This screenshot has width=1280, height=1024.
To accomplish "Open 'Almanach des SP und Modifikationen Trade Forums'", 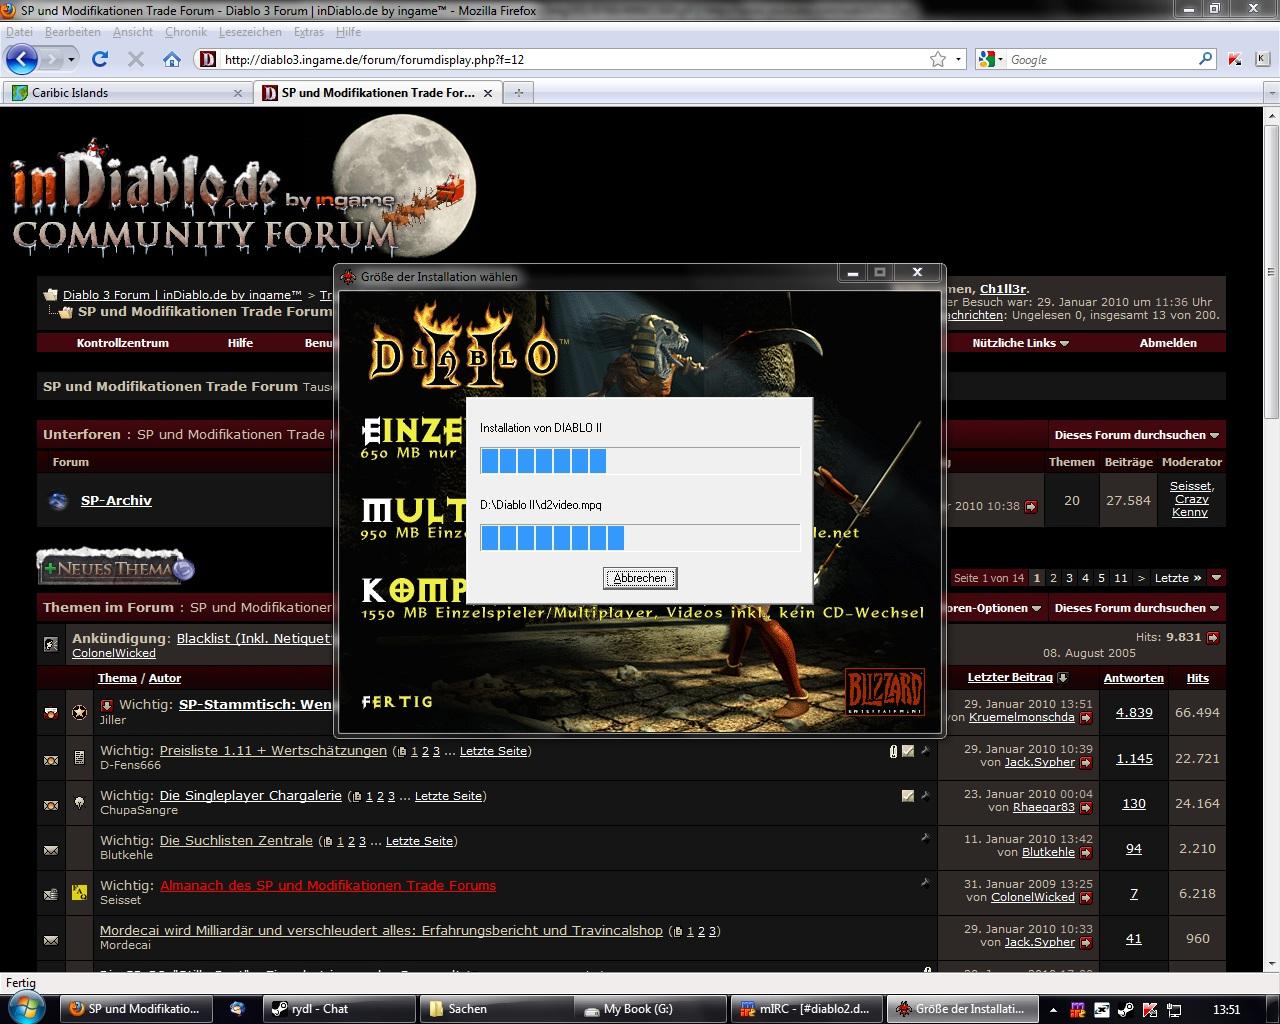I will point(328,886).
